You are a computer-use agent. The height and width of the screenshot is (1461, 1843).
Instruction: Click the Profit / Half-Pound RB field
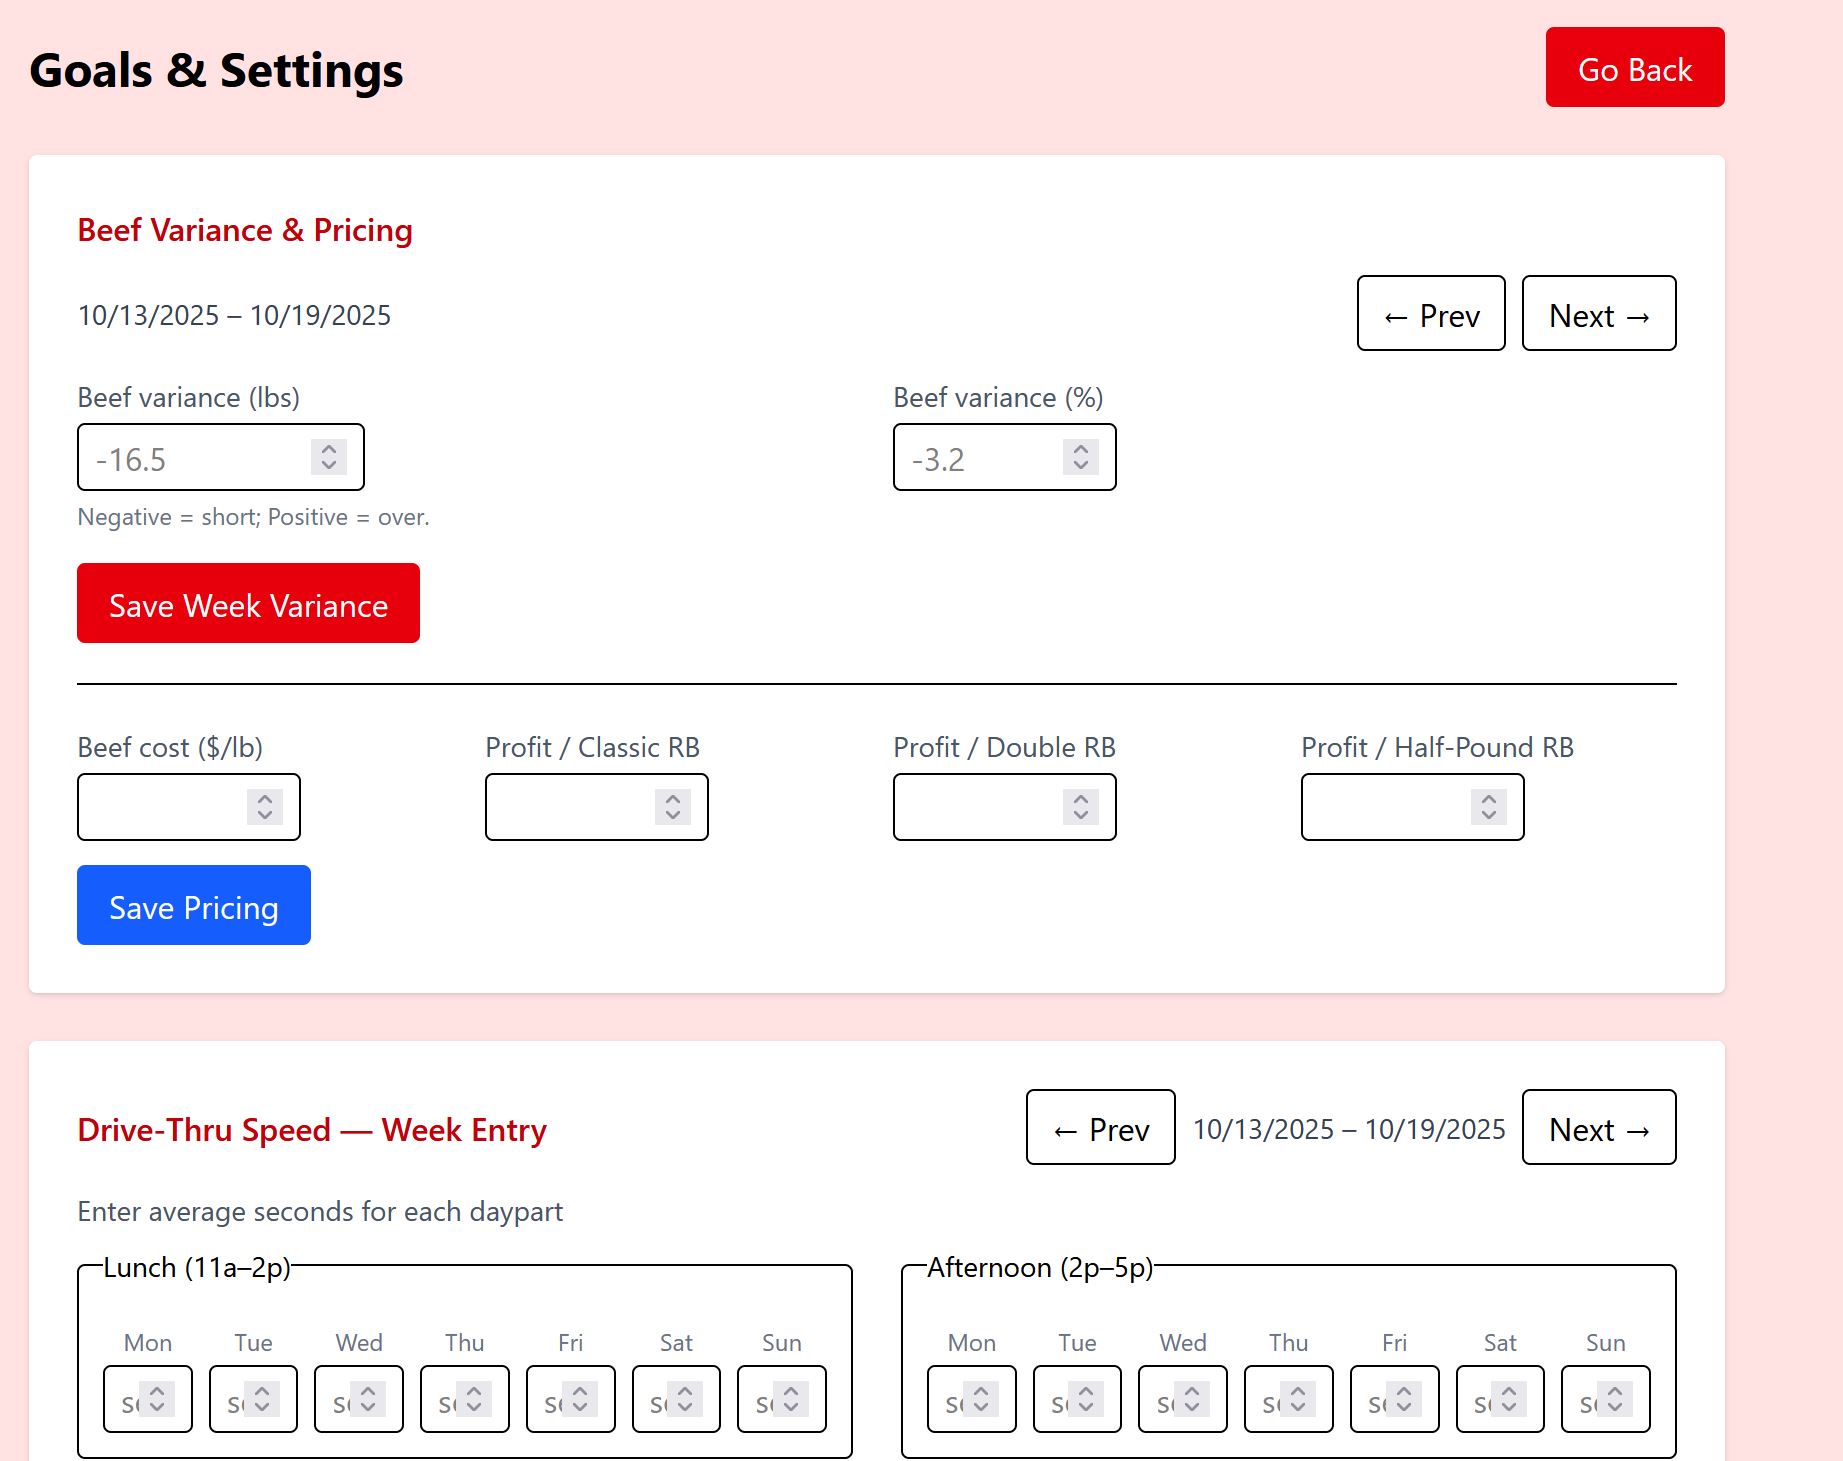point(1413,807)
